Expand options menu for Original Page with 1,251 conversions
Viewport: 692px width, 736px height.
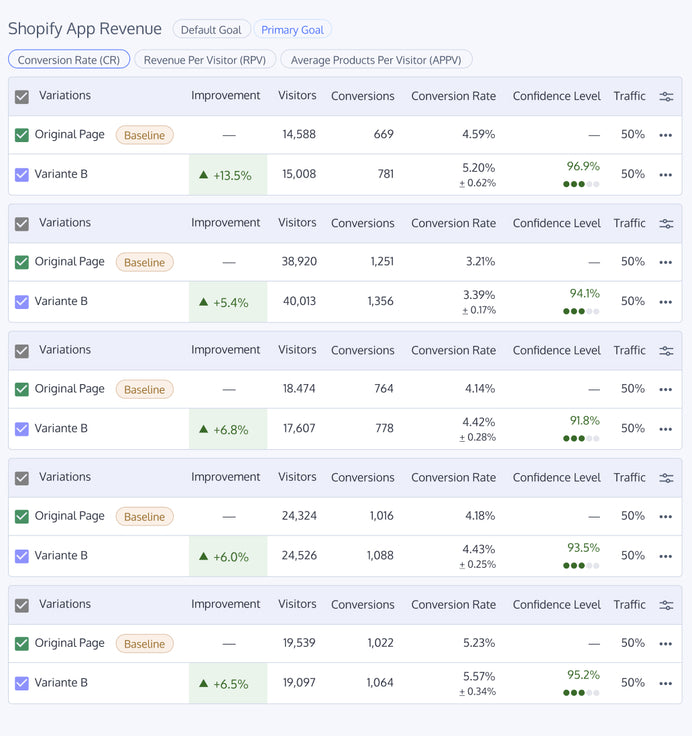[x=666, y=262]
